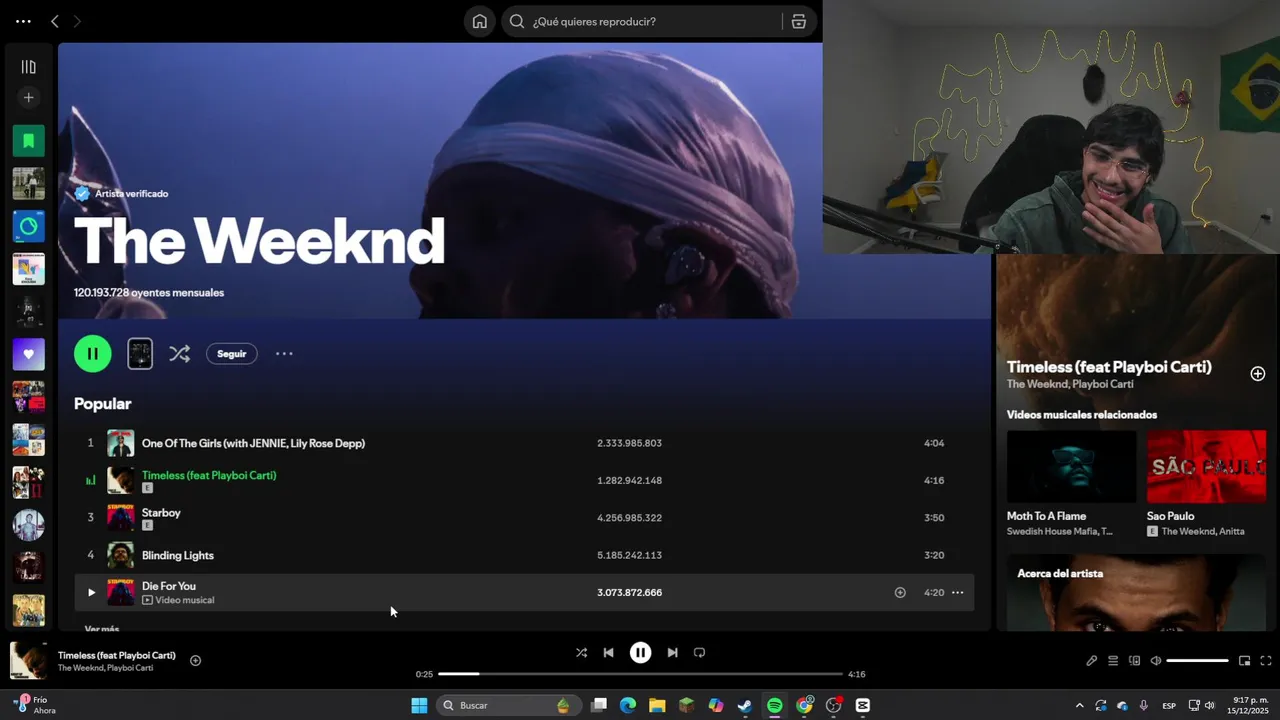Open the weather widget showing Frío

(x=35, y=705)
